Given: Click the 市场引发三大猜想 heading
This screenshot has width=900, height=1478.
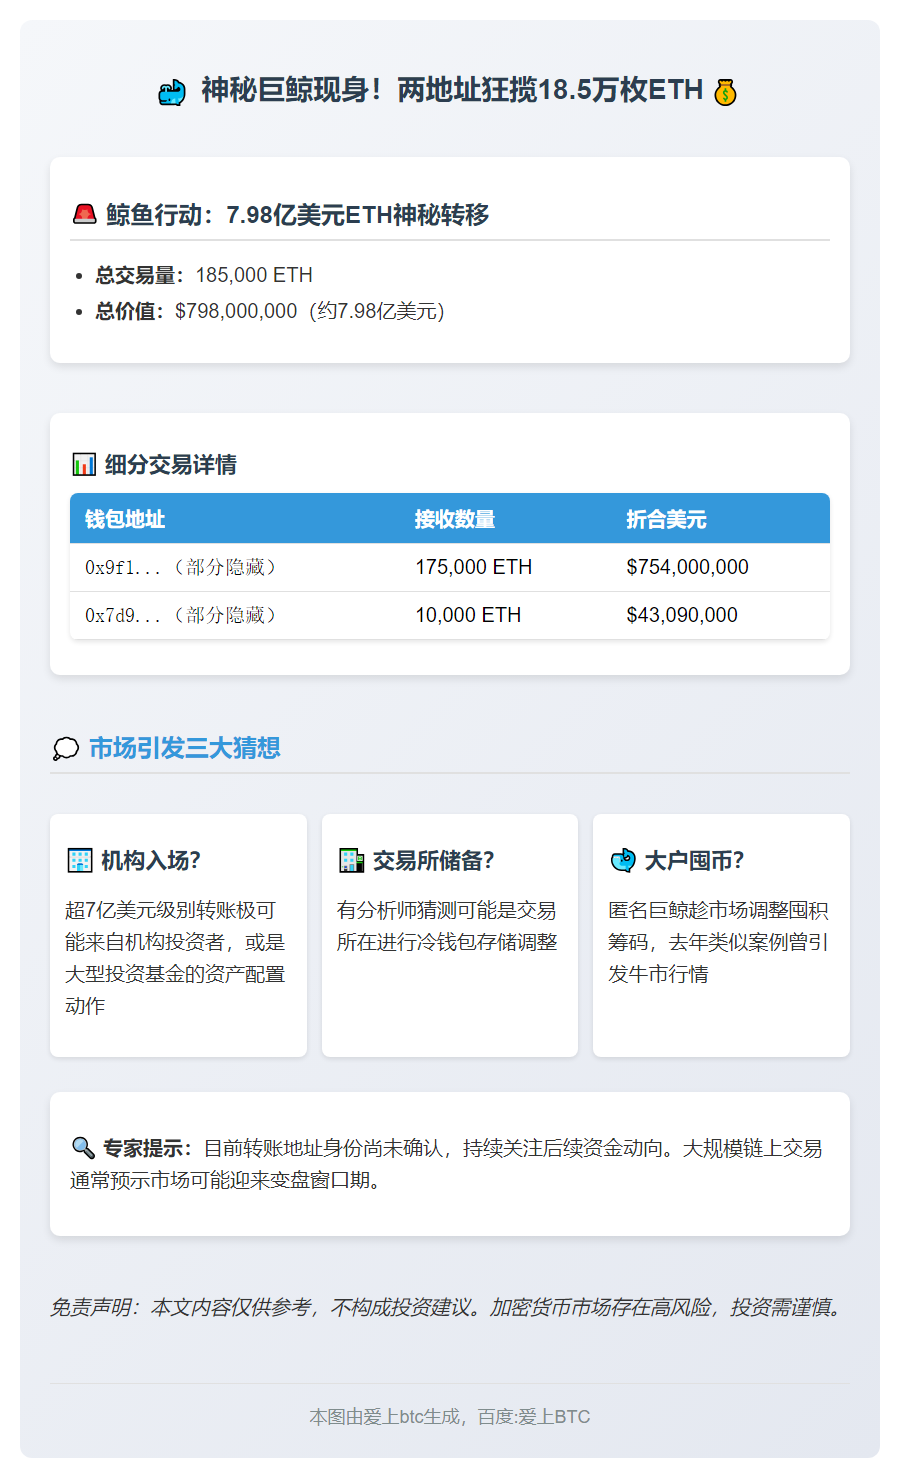Looking at the screenshot, I should click(185, 748).
